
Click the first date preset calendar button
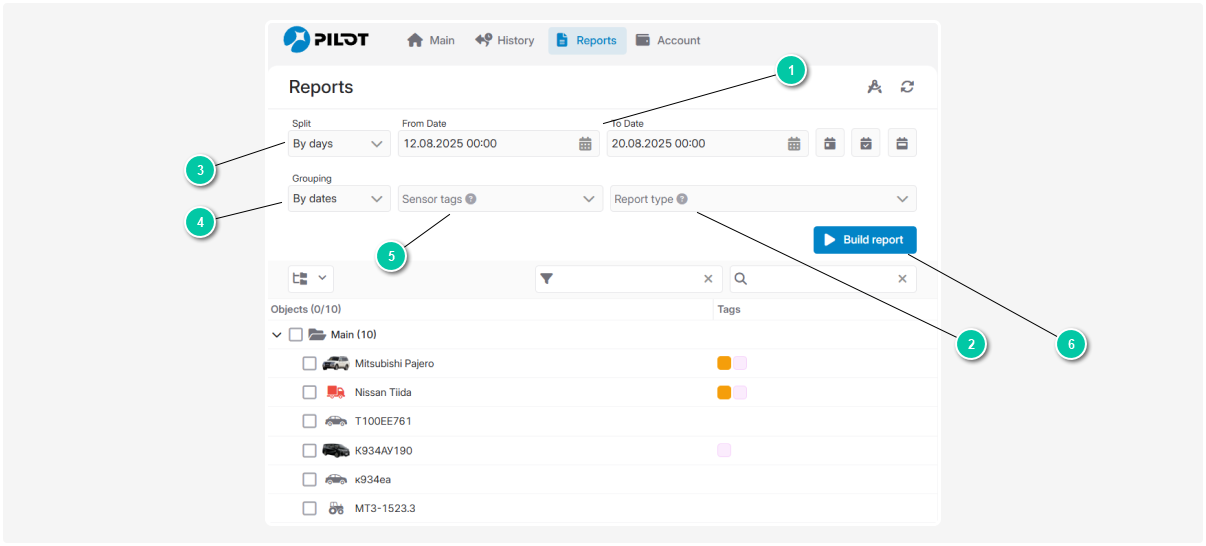830,143
